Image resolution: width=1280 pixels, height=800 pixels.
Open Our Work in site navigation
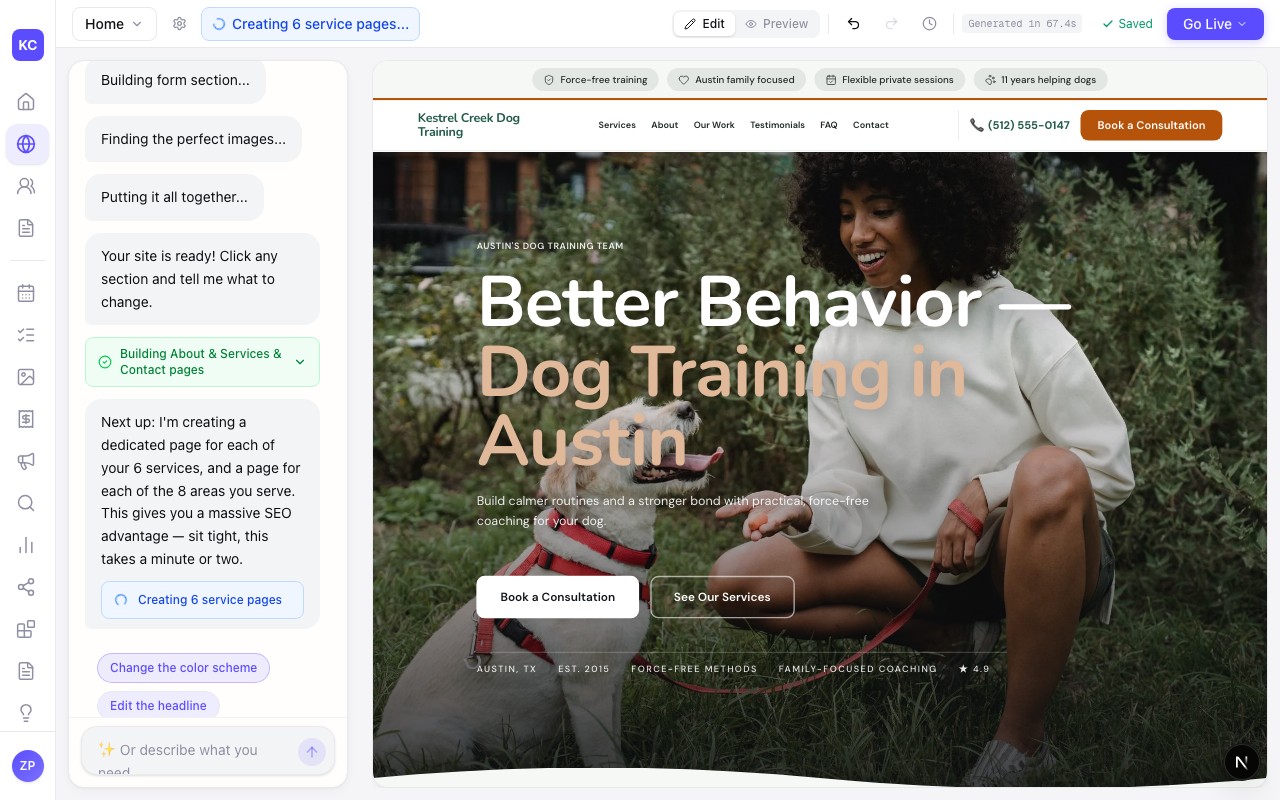pos(714,125)
